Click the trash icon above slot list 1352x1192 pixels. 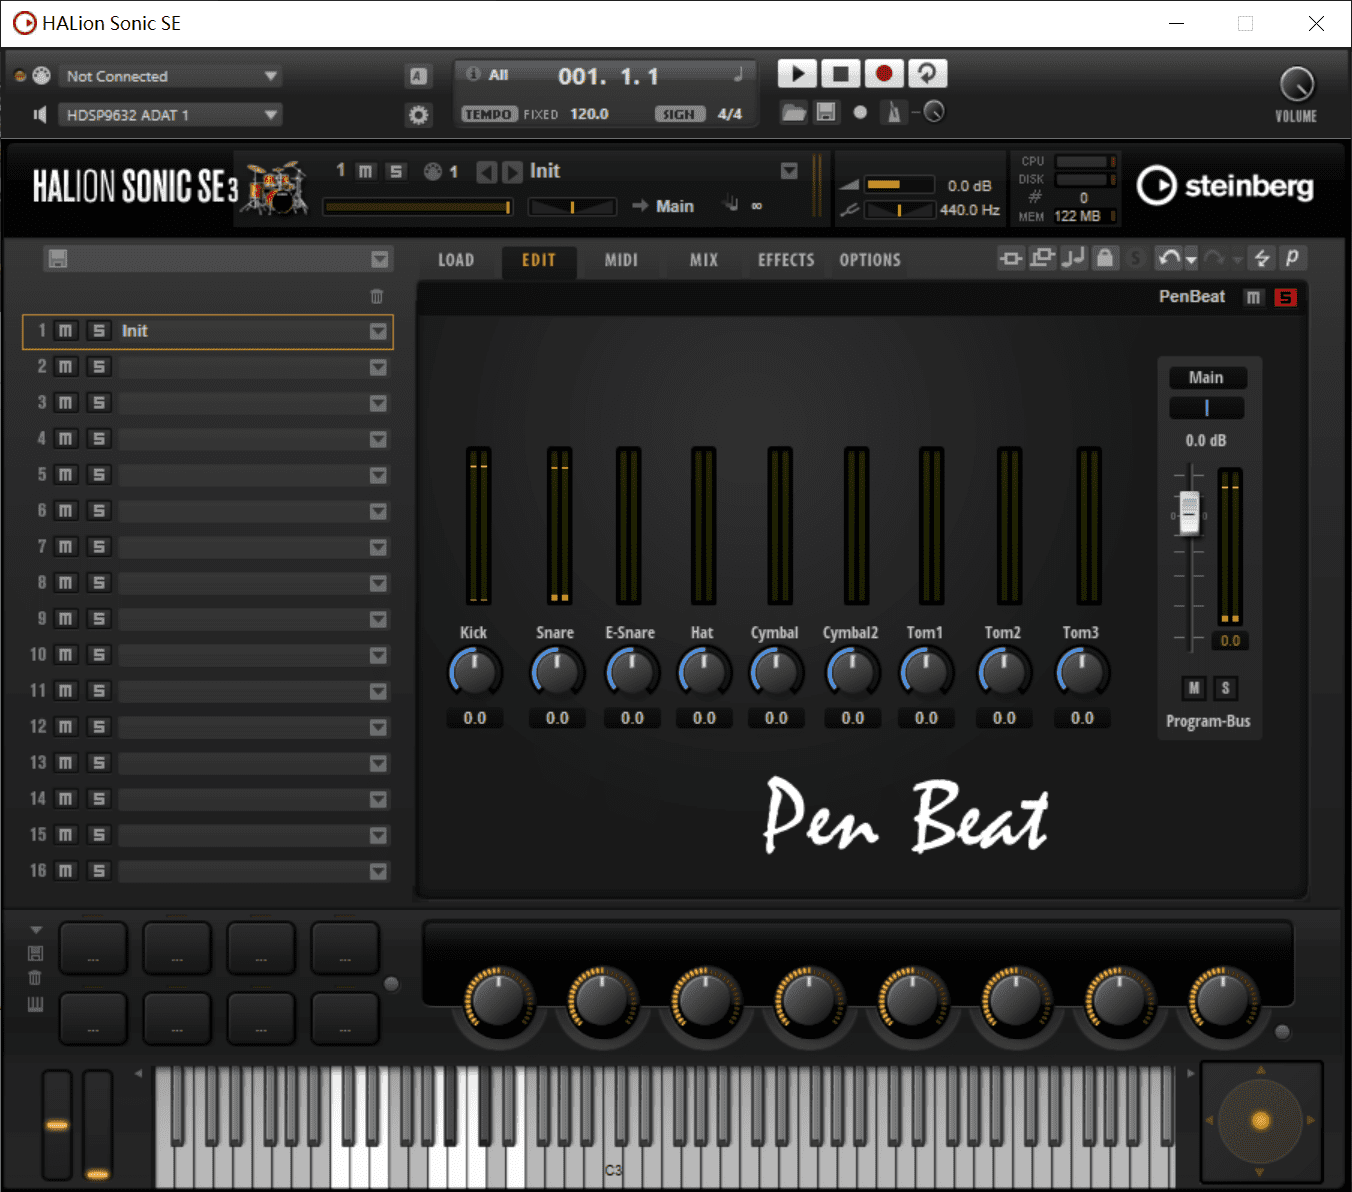click(377, 296)
